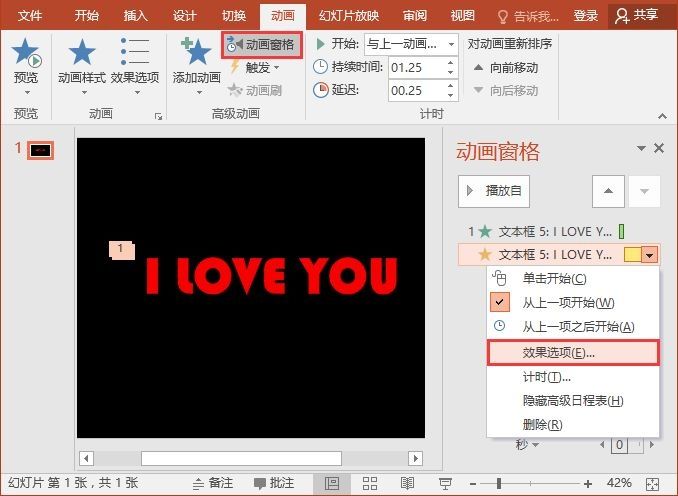Open Effect Options (效果选项) from menu
The height and width of the screenshot is (496, 678).
click(573, 353)
